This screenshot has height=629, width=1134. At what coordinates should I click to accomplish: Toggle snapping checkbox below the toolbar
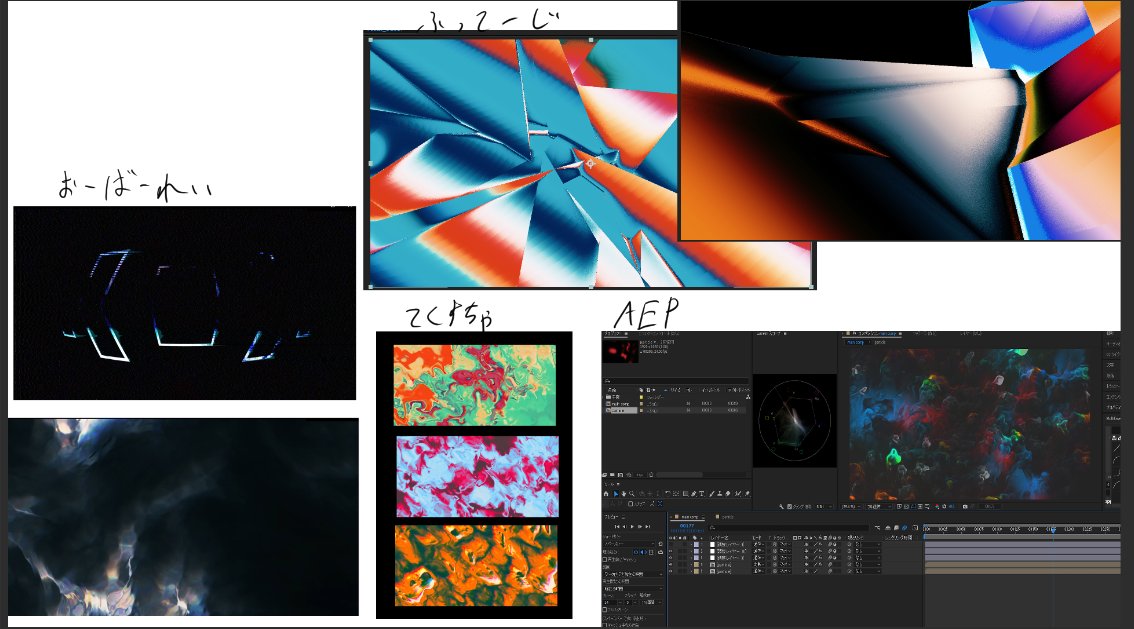click(x=631, y=503)
